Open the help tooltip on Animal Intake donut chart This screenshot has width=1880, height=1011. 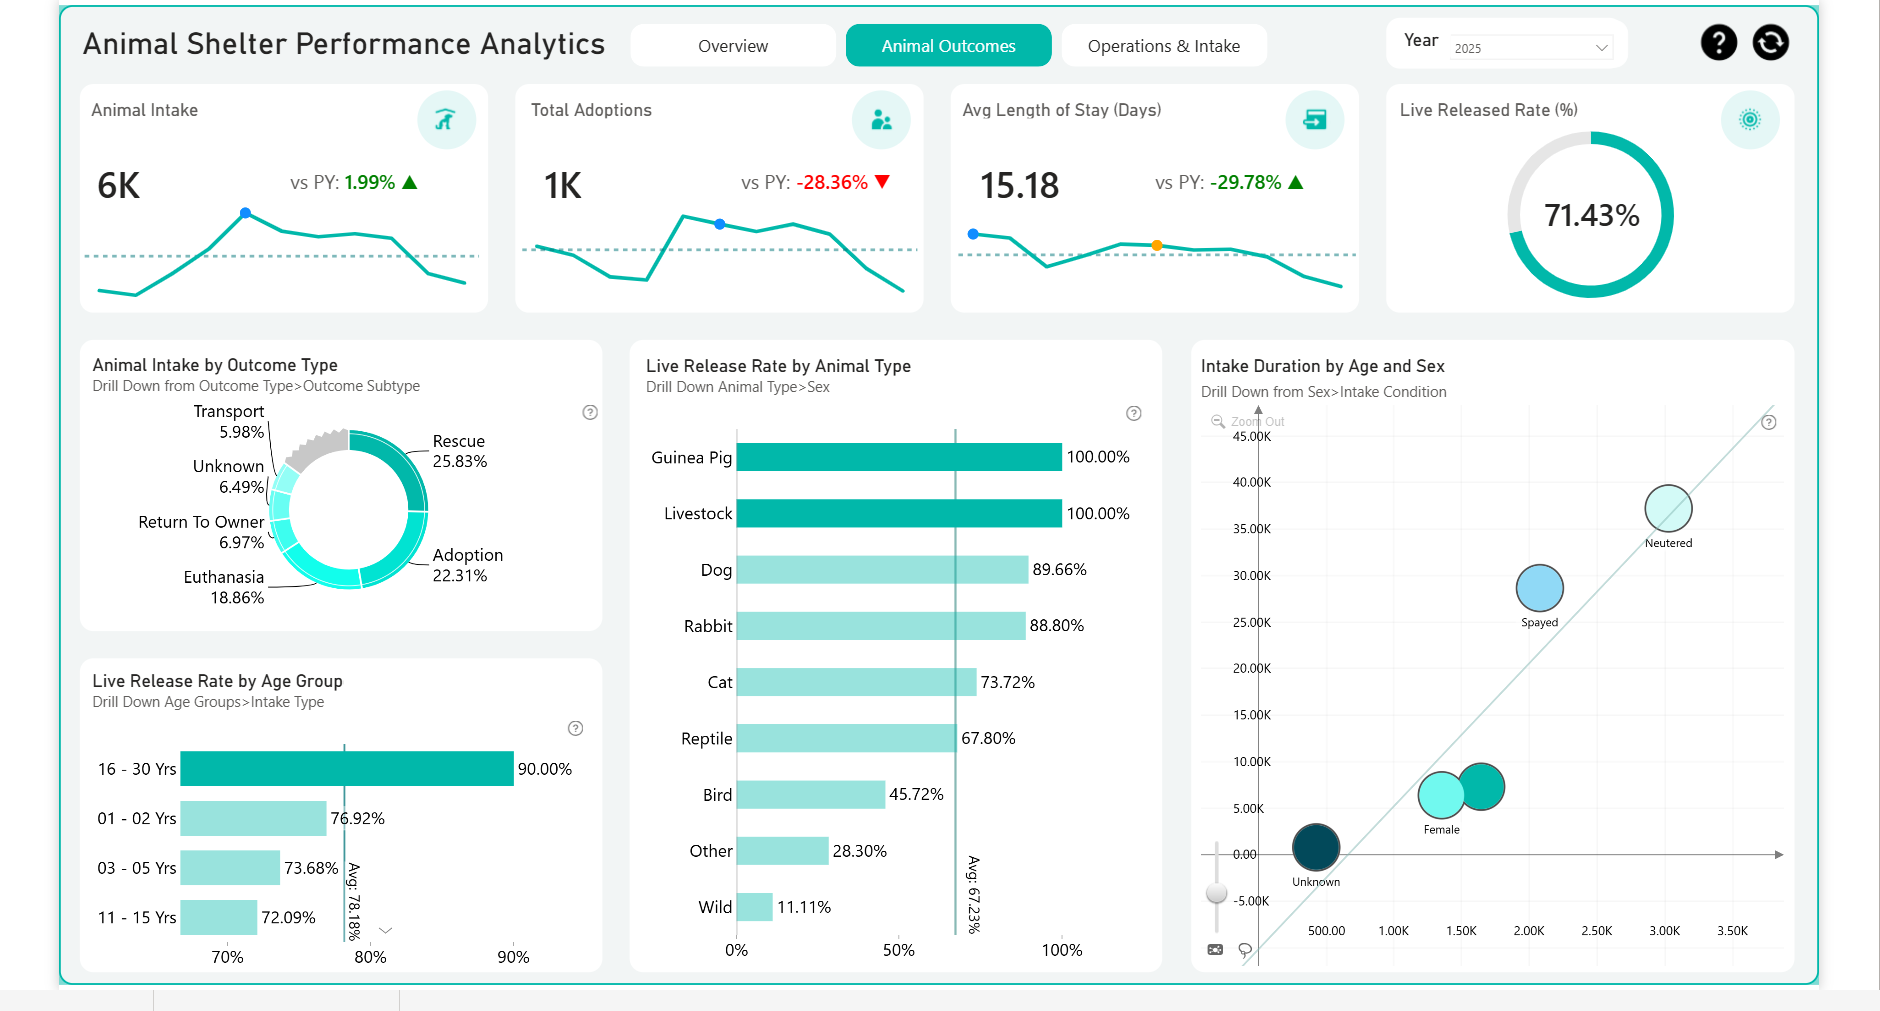pos(589,412)
